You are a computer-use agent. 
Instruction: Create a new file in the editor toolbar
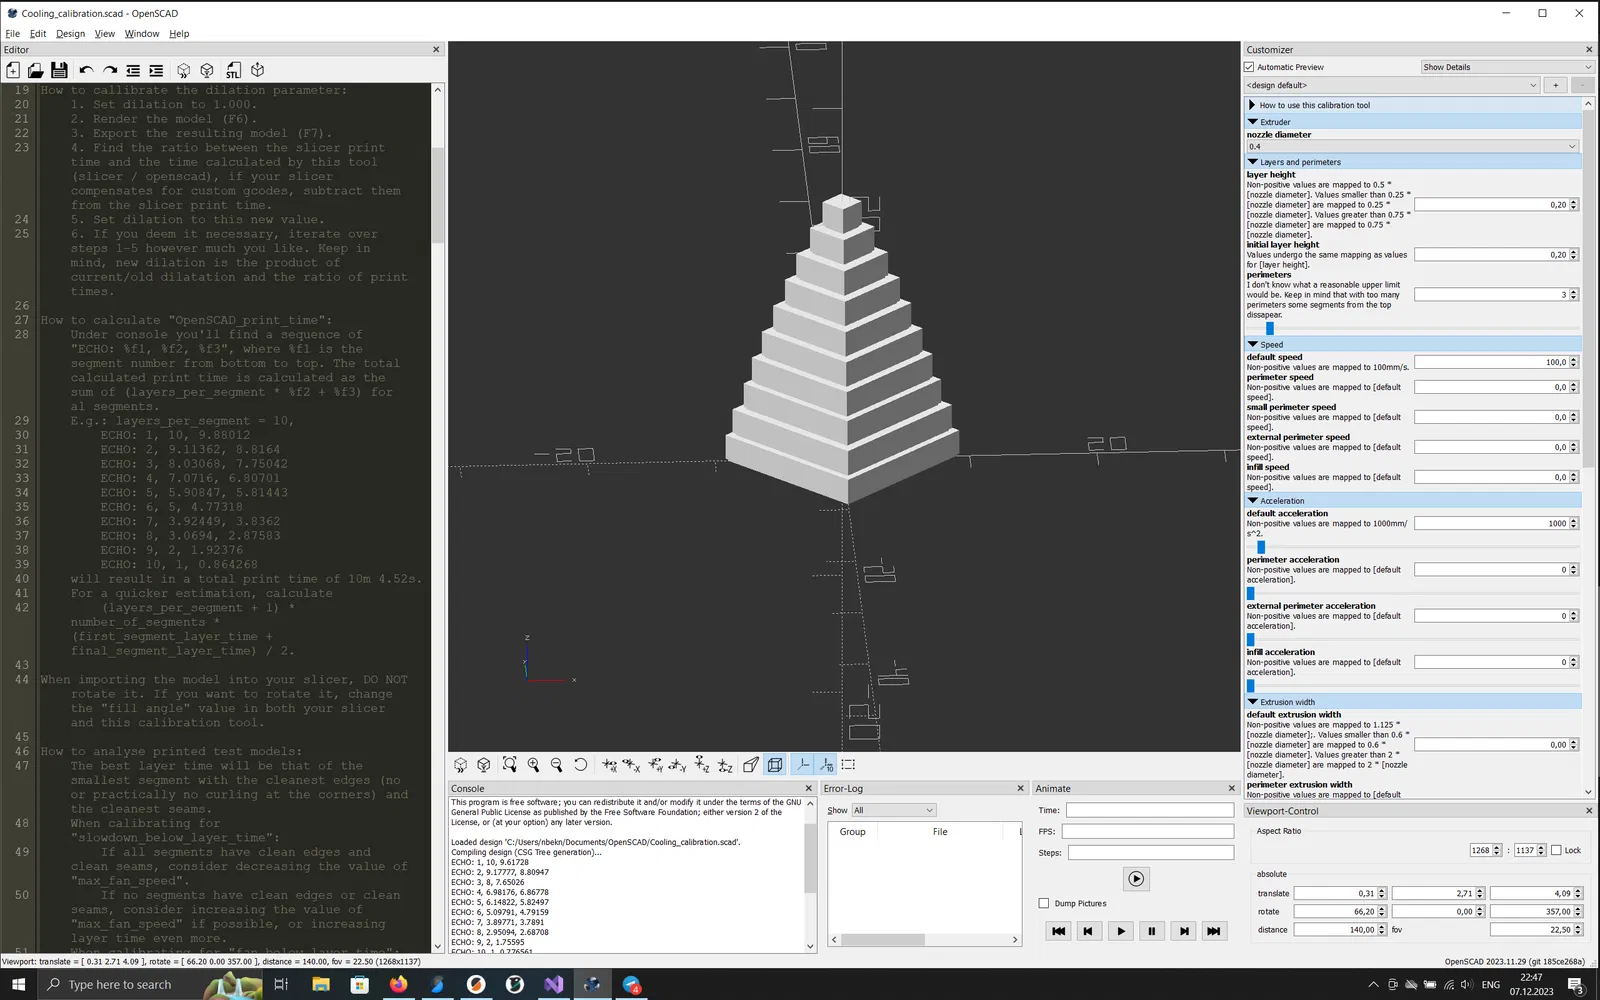coord(13,70)
